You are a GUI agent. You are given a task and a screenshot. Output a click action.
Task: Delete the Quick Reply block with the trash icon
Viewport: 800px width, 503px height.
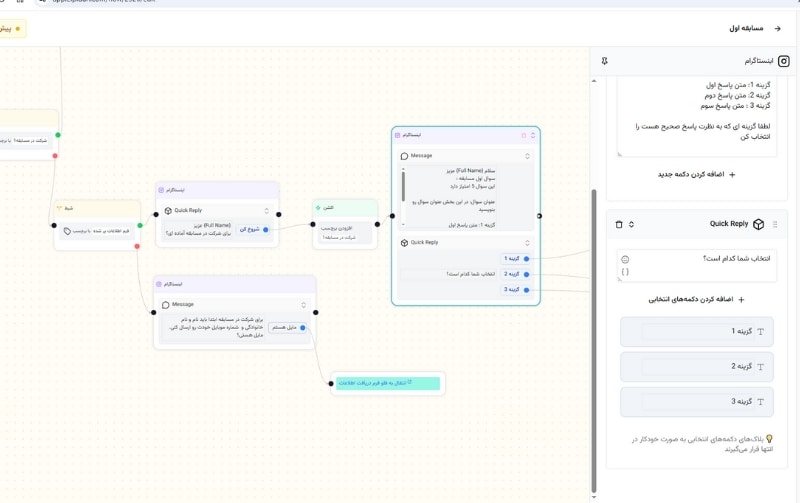click(618, 224)
